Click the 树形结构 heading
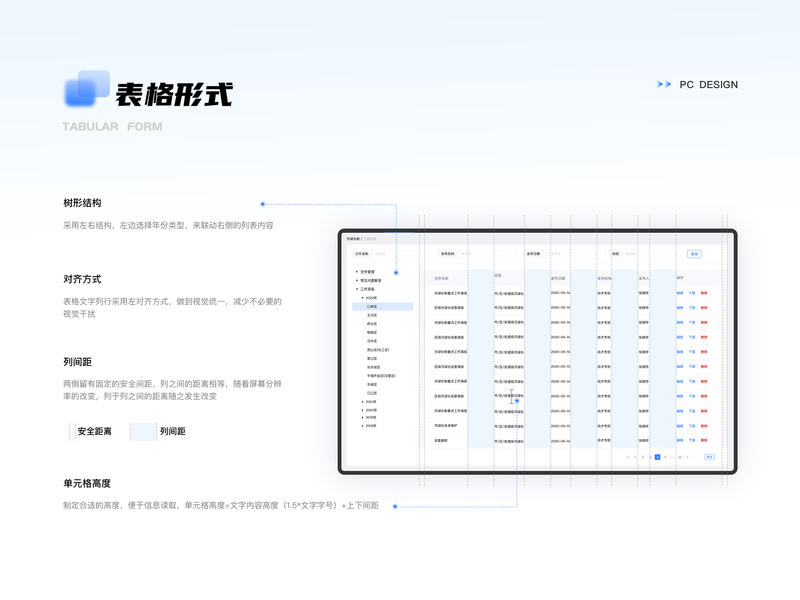Viewport: 800px width, 600px height. [82, 203]
